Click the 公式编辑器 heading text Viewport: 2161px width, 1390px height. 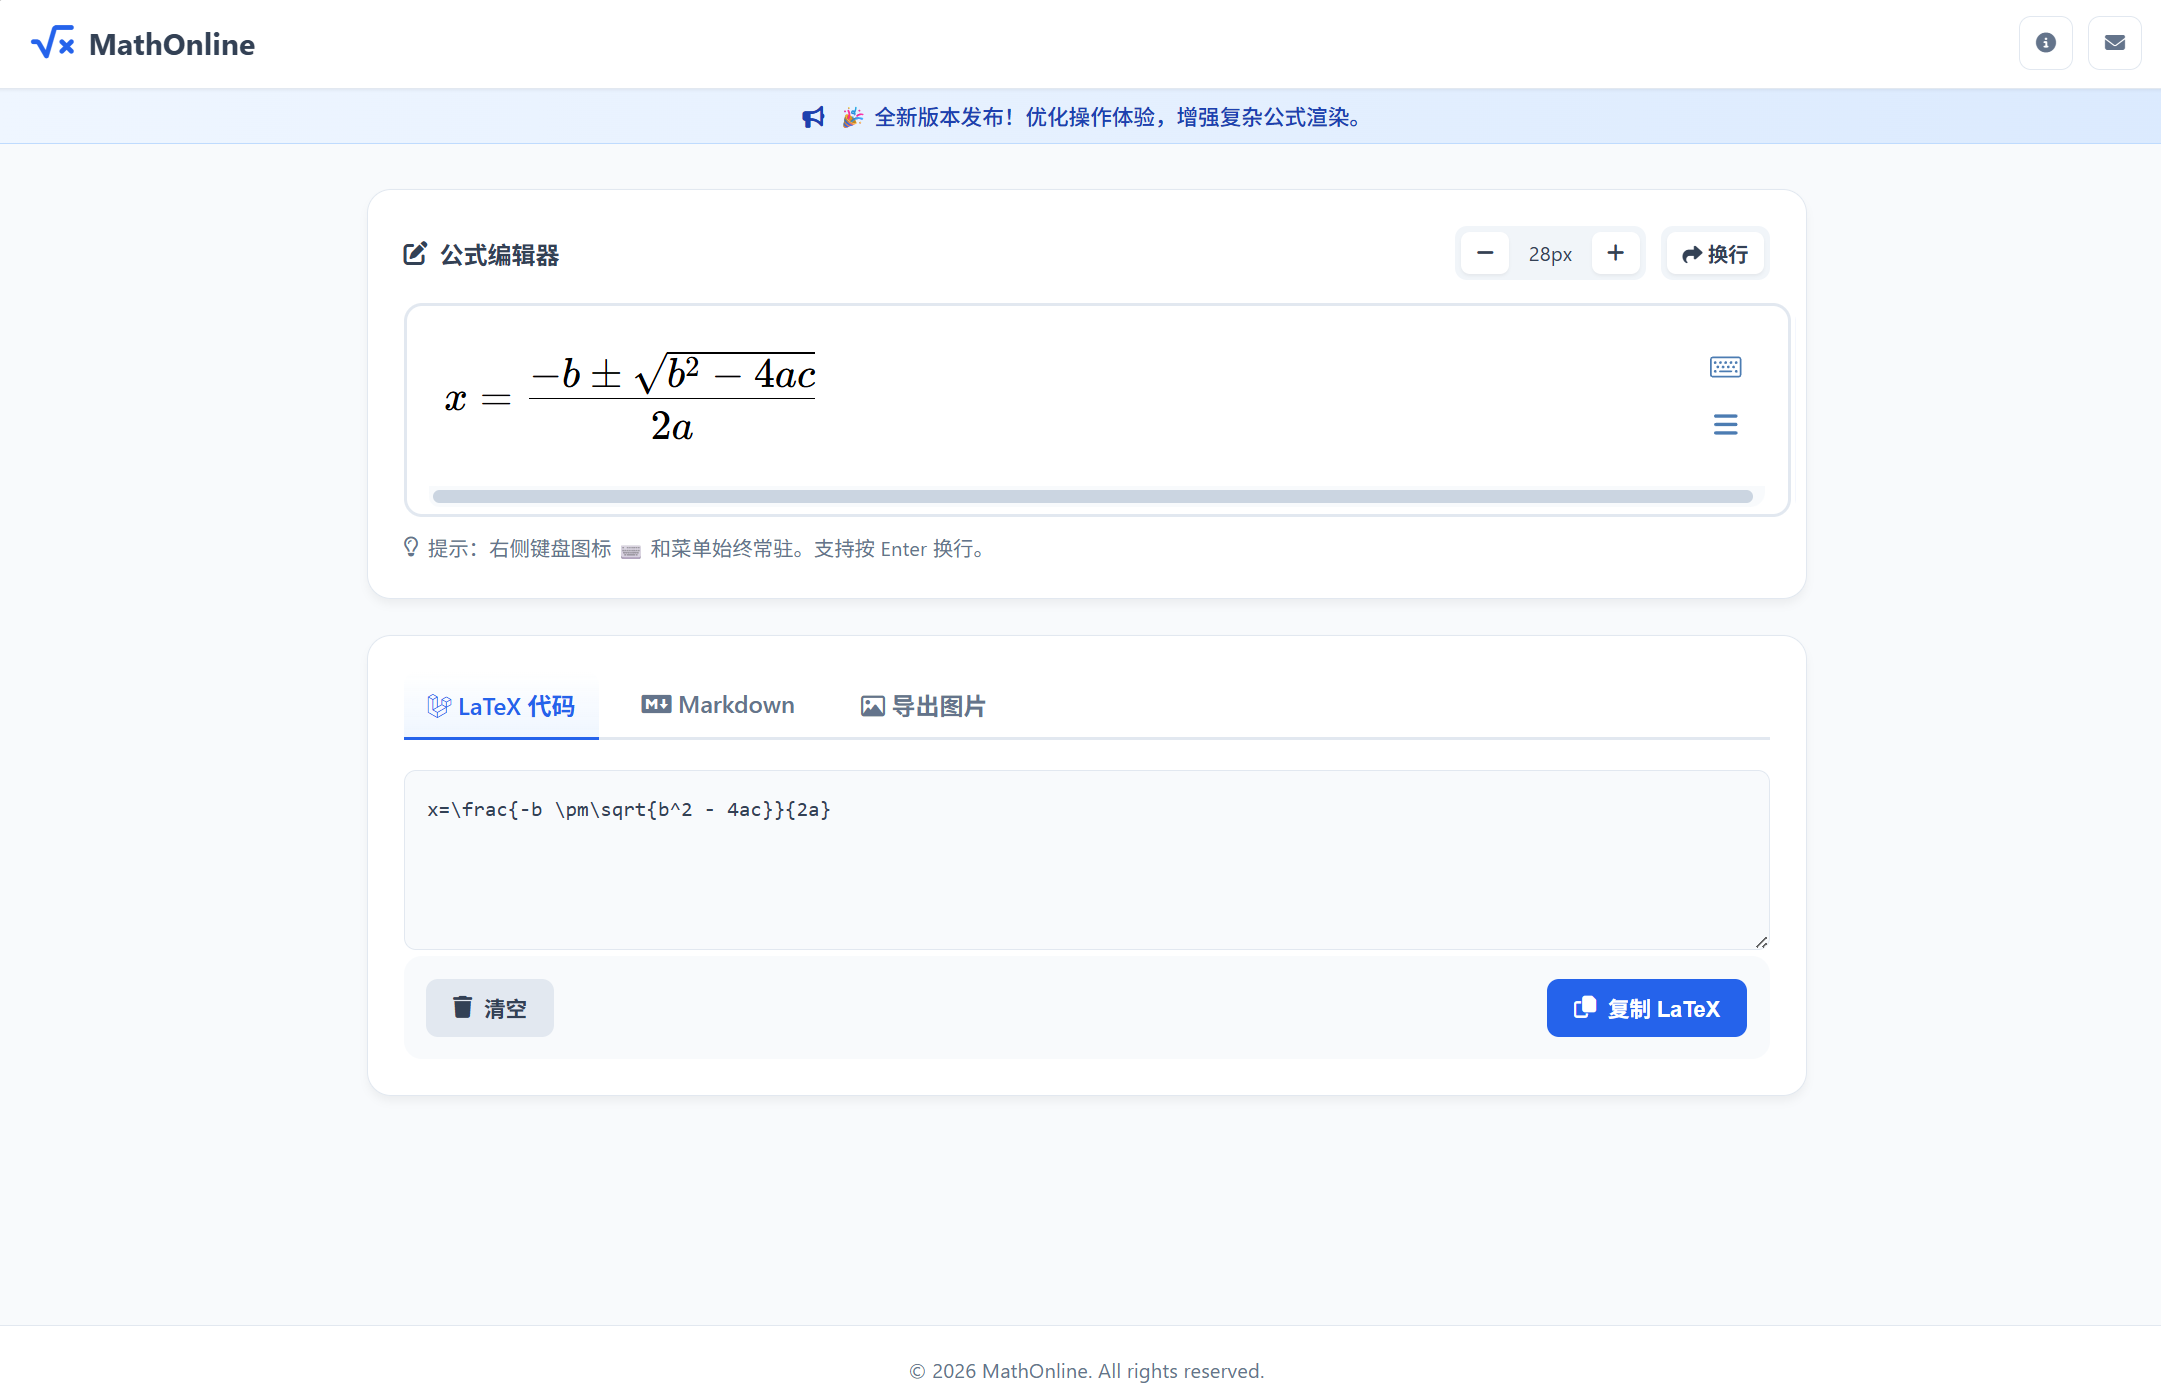pyautogui.click(x=500, y=255)
